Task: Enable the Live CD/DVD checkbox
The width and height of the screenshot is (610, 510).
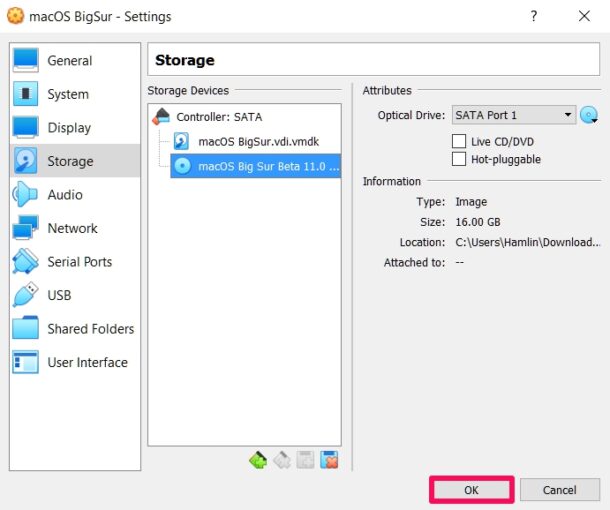Action: tap(460, 142)
